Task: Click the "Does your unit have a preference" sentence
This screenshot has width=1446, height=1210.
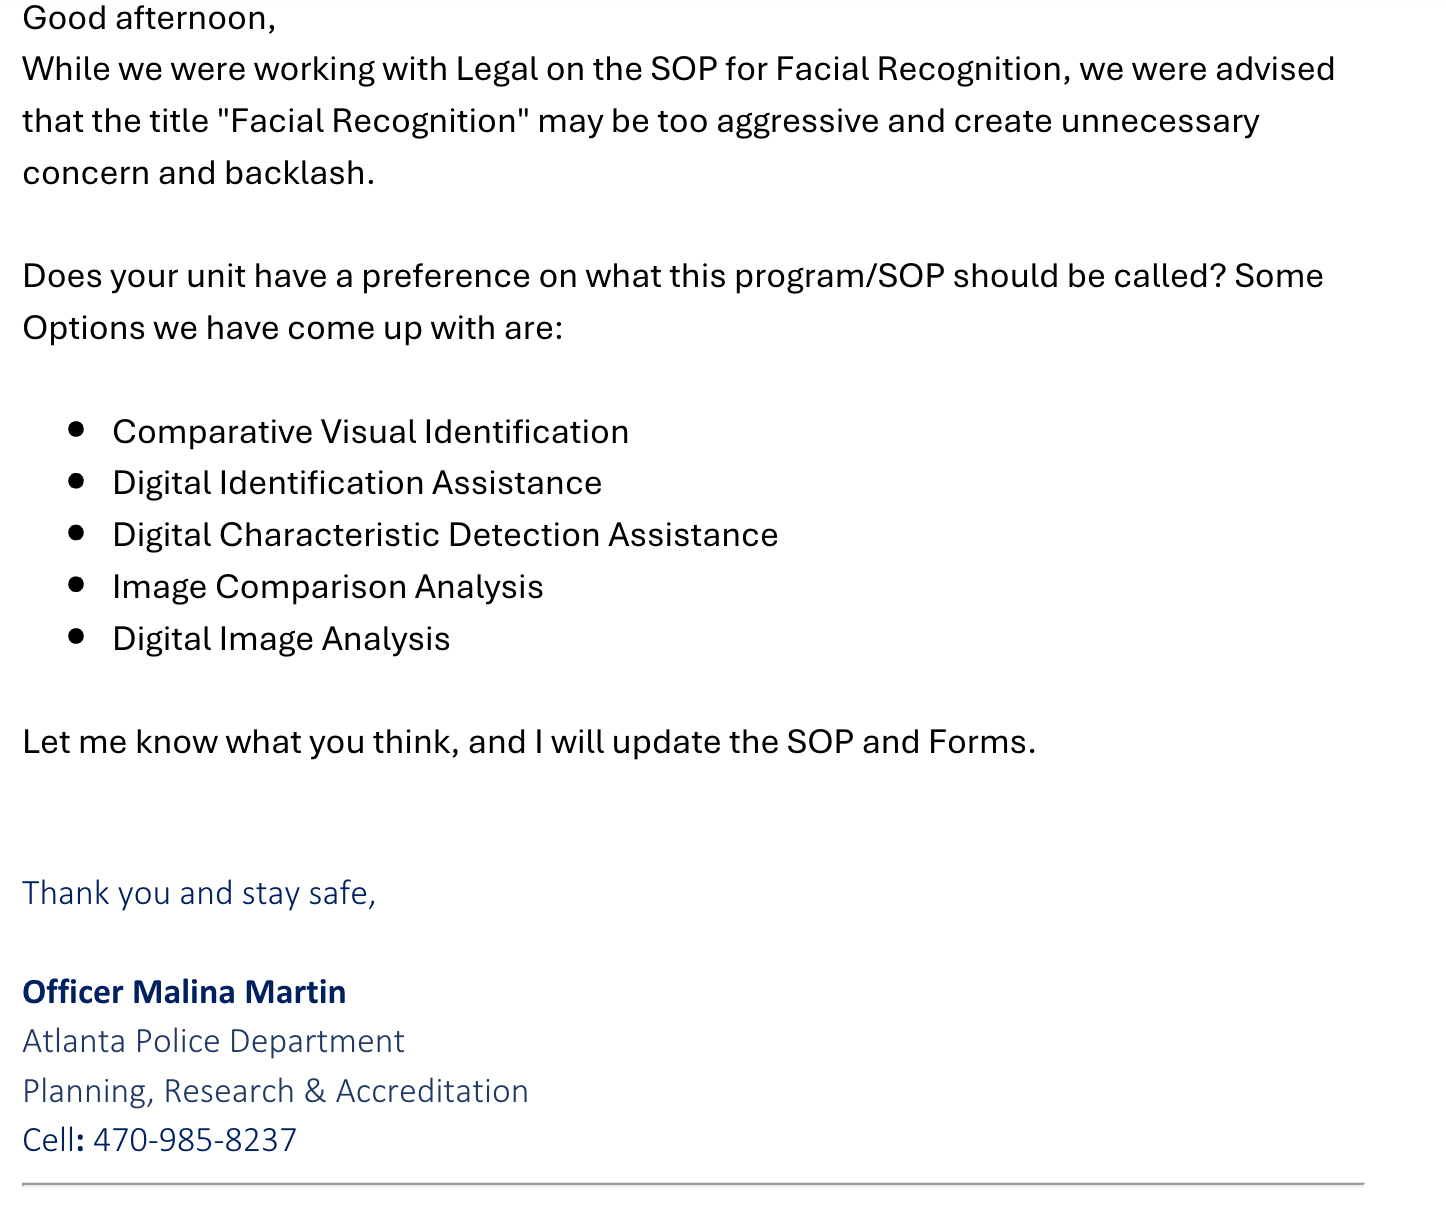Action: 672,276
